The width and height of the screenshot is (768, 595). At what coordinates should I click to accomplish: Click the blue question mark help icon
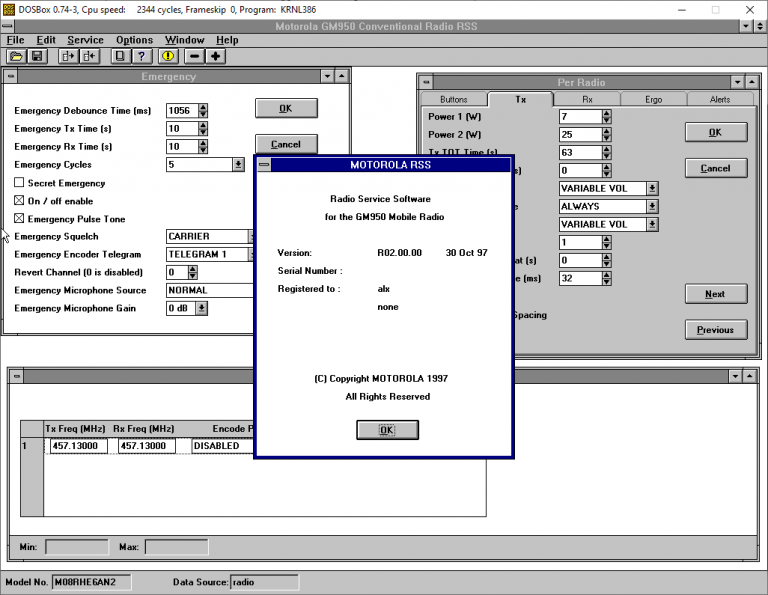point(142,56)
